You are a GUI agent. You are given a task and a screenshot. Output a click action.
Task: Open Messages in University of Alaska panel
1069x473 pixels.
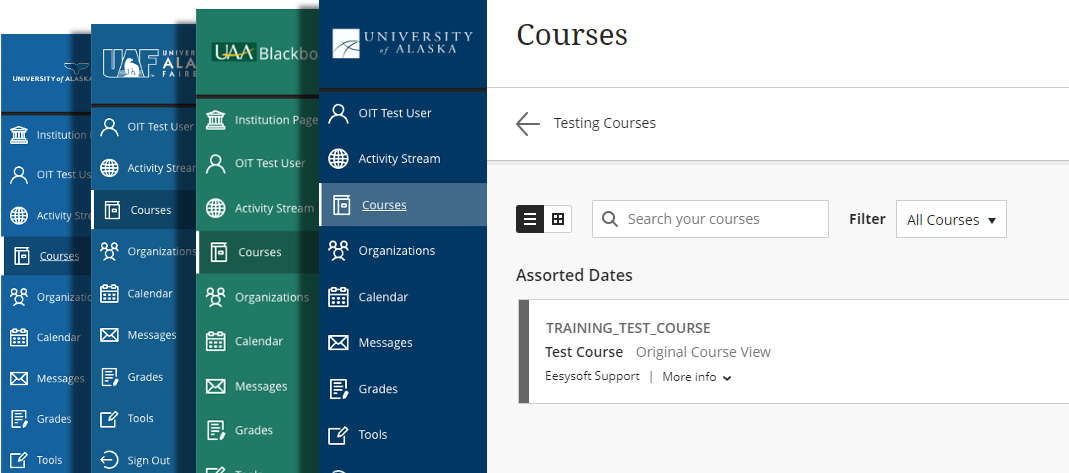(385, 343)
